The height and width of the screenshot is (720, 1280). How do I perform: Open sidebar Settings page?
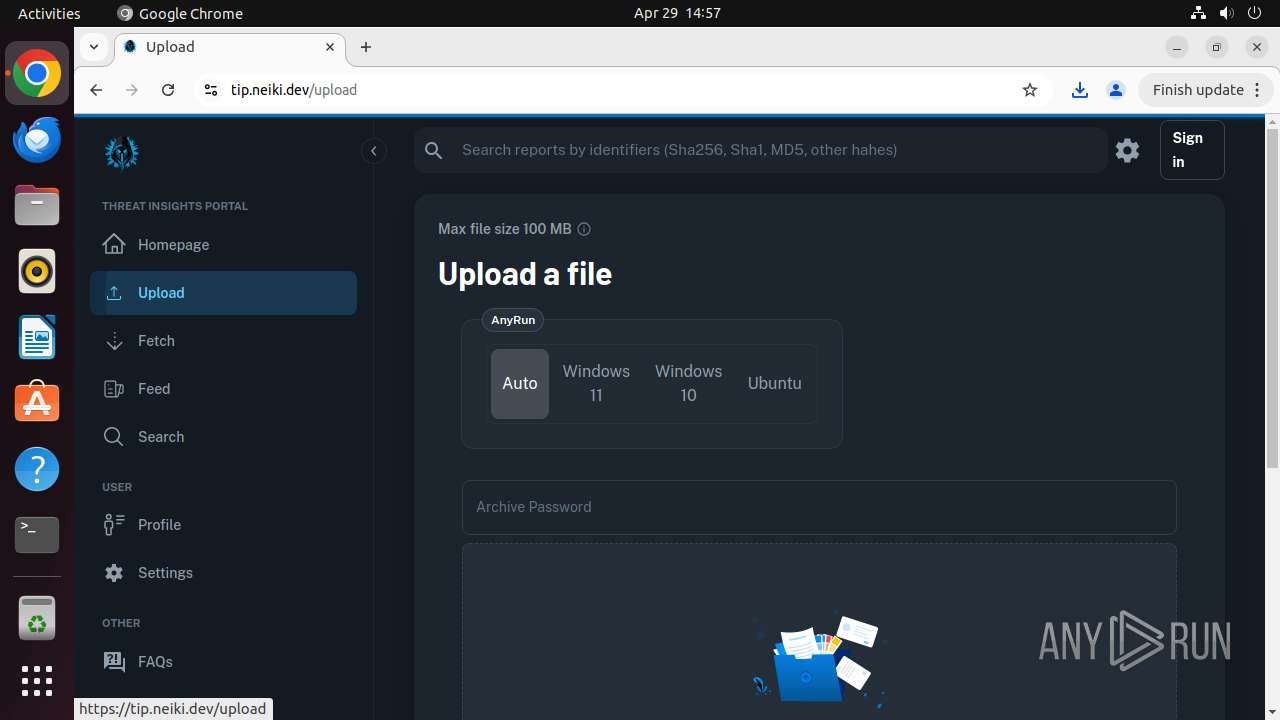223,573
